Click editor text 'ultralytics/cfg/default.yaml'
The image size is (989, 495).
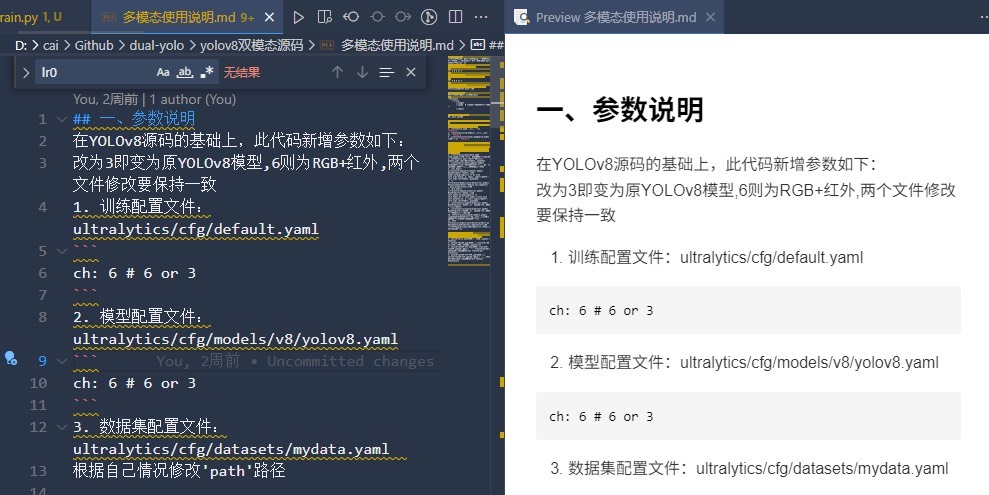[x=196, y=229]
